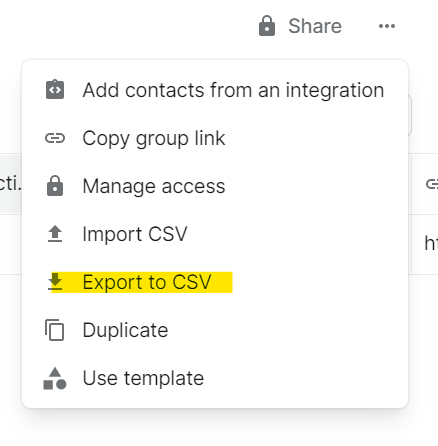The image size is (438, 446).
Task: Click the integration clipboard icon
Action: point(55,89)
